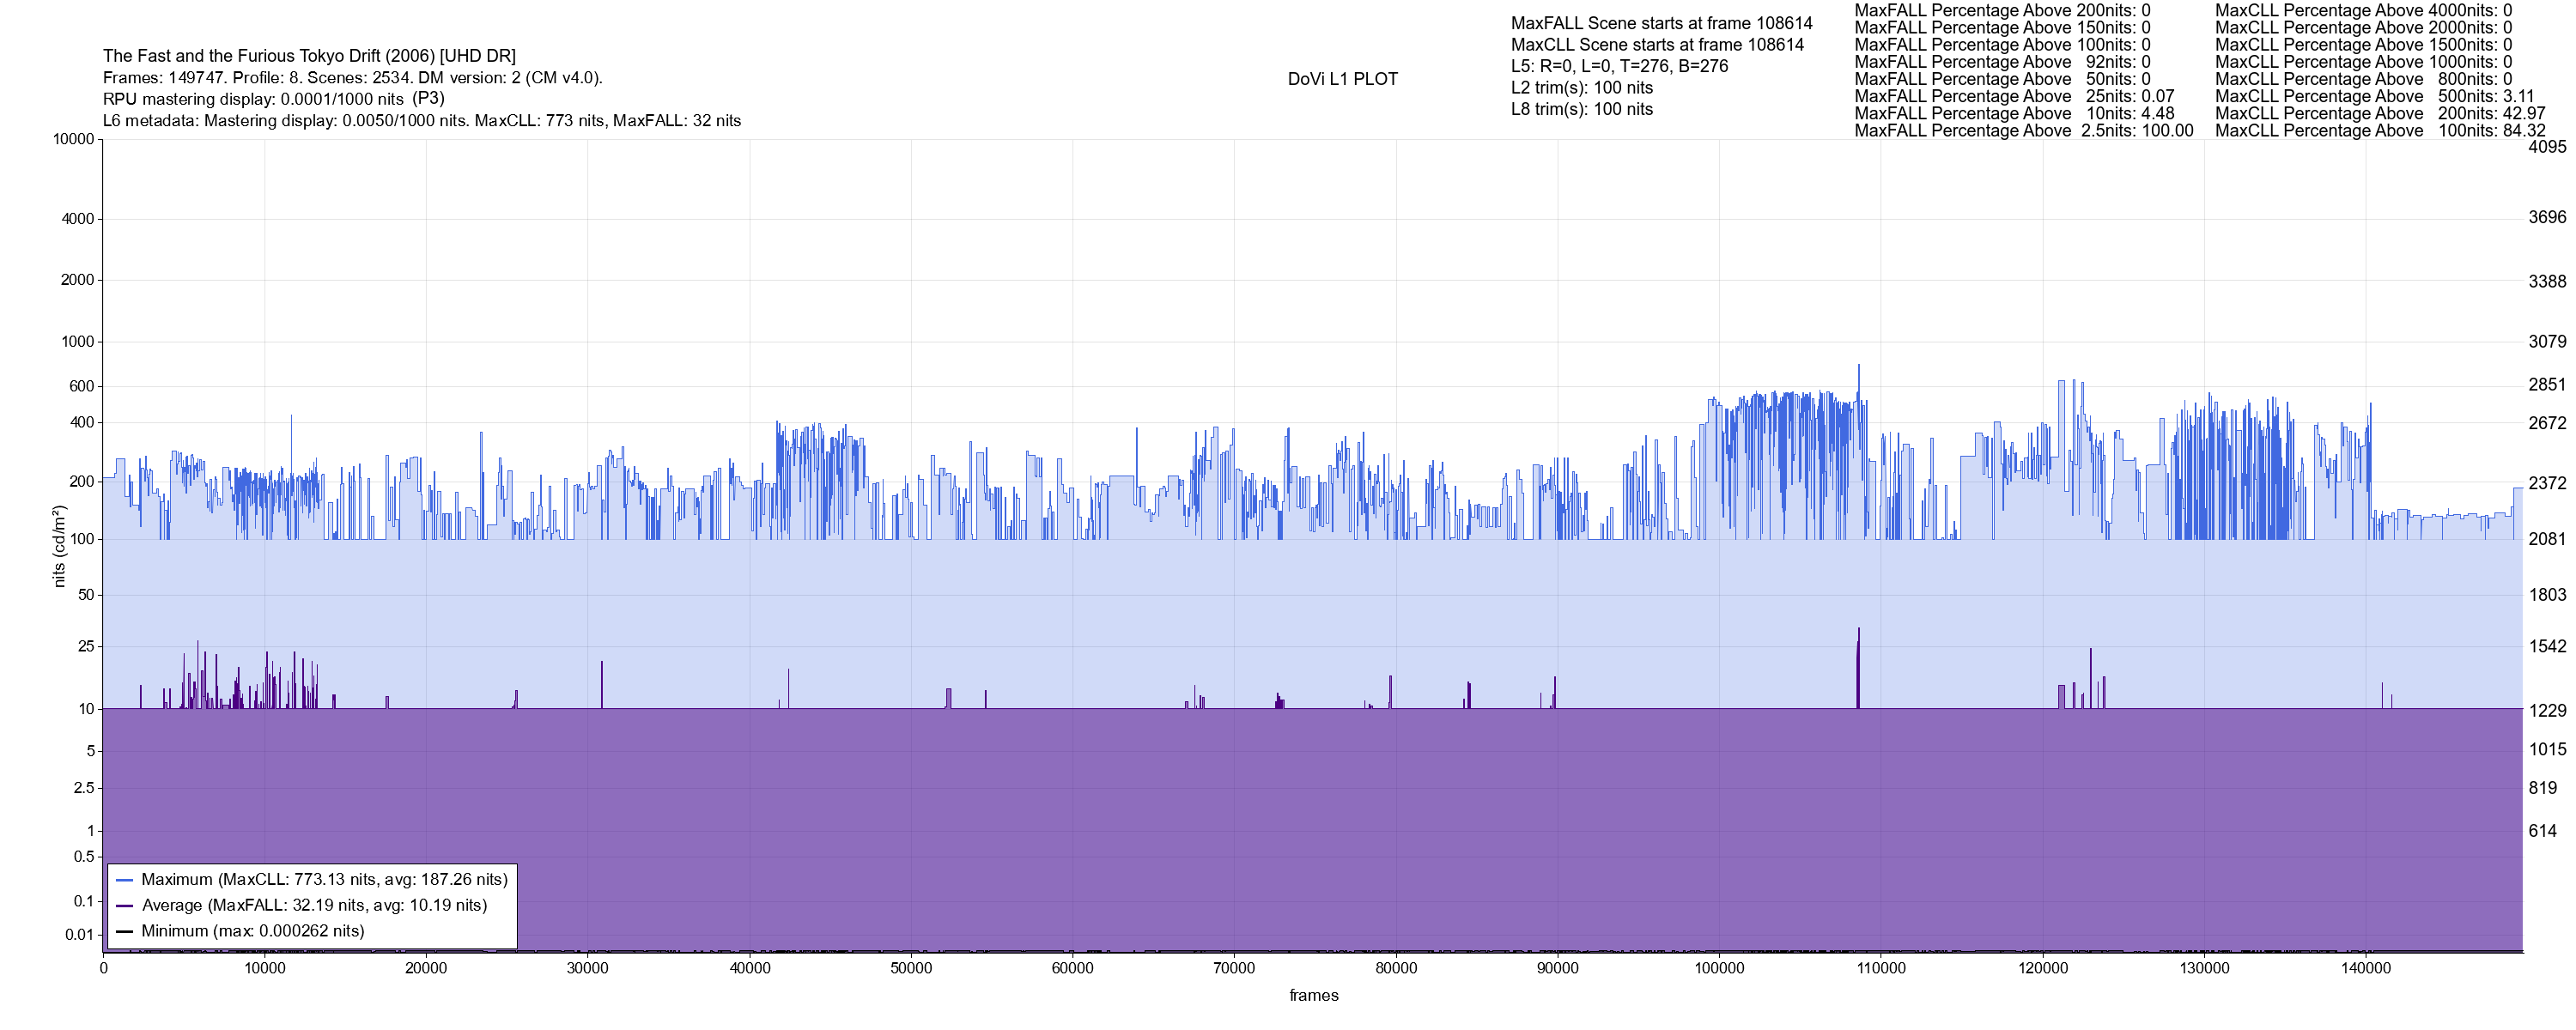The height and width of the screenshot is (1030, 2576).
Task: Click the black Minimum legend line swatch
Action: click(x=125, y=931)
